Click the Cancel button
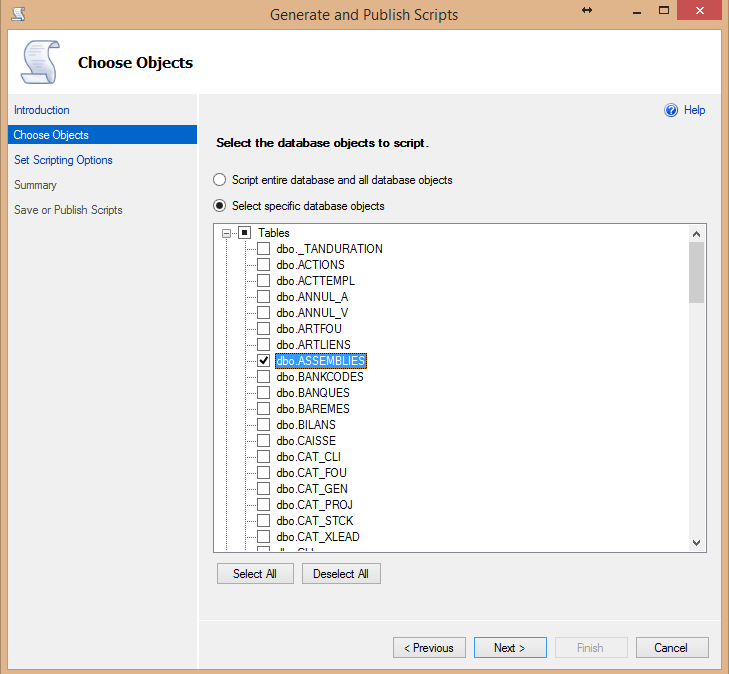729x674 pixels. click(671, 648)
